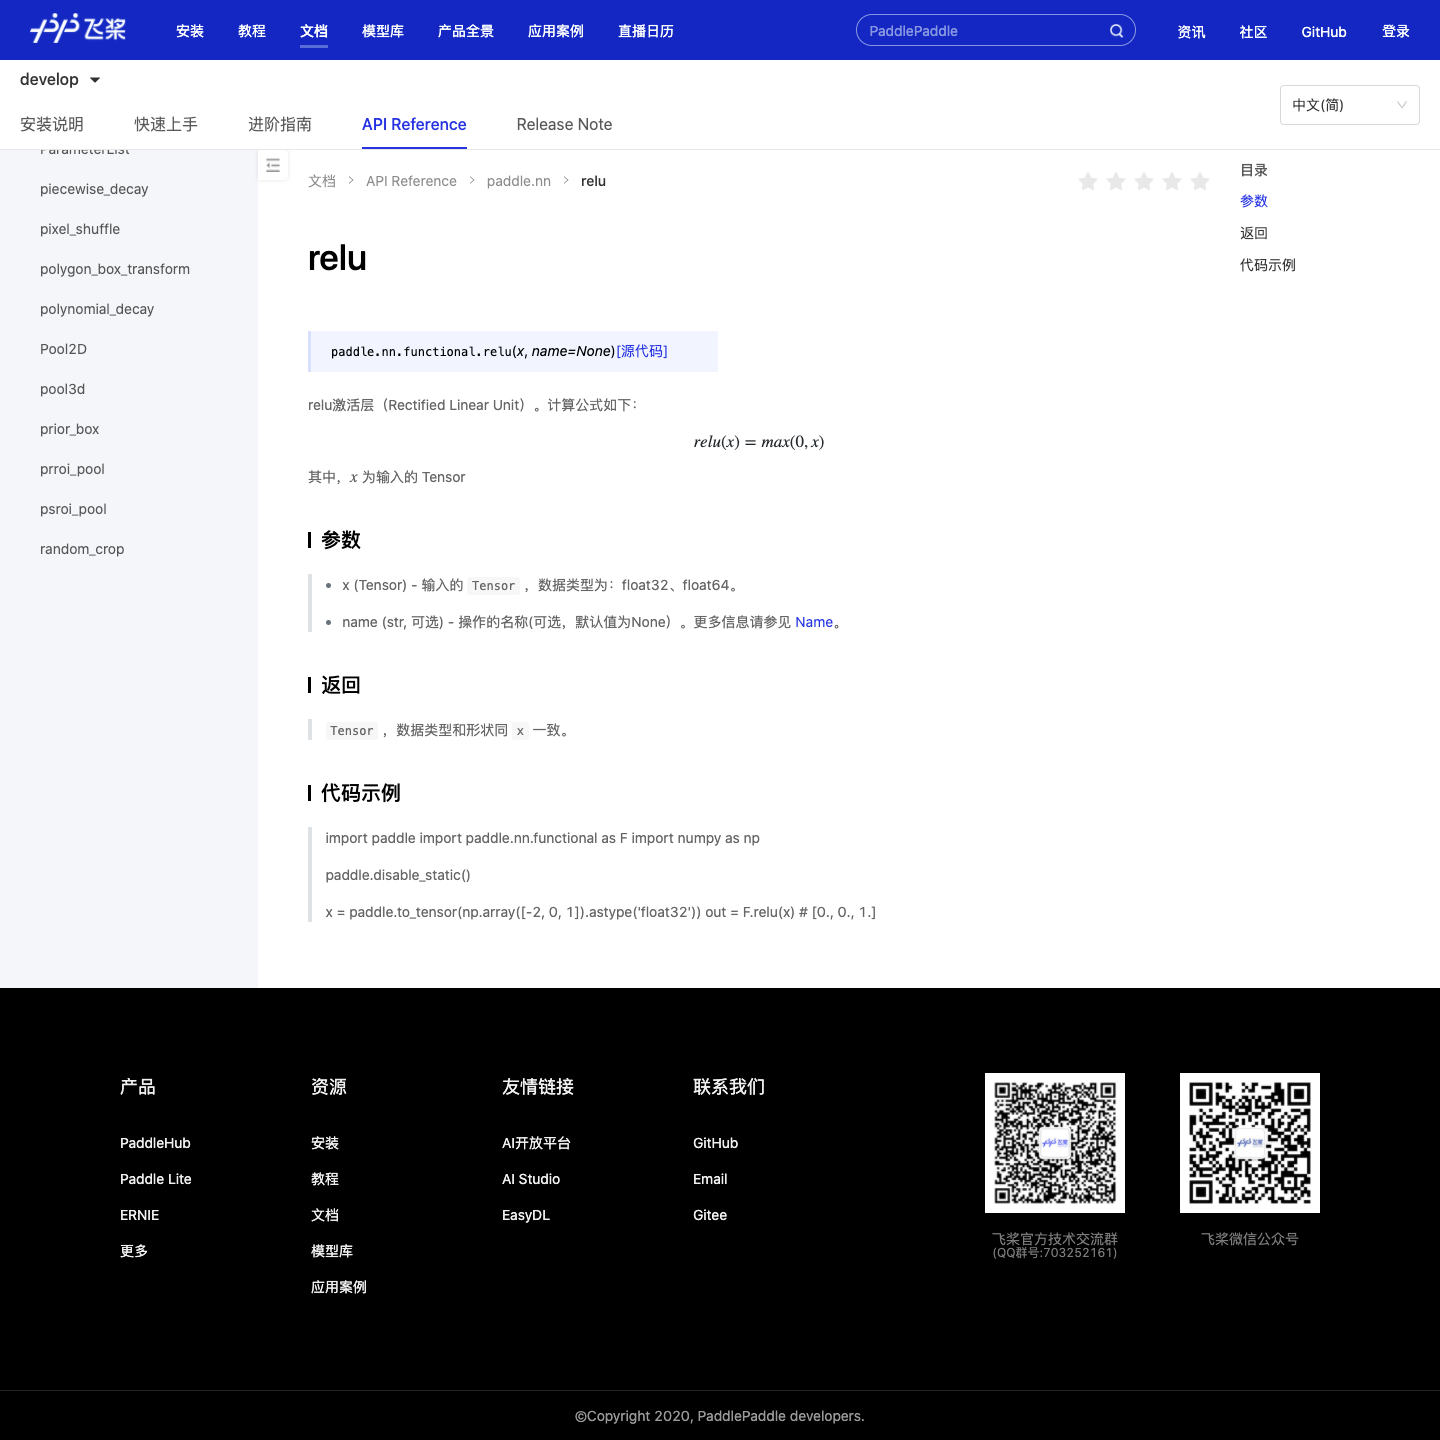Image resolution: width=1440 pixels, height=1440 pixels.
Task: Click the 登录 login link
Action: point(1396,31)
